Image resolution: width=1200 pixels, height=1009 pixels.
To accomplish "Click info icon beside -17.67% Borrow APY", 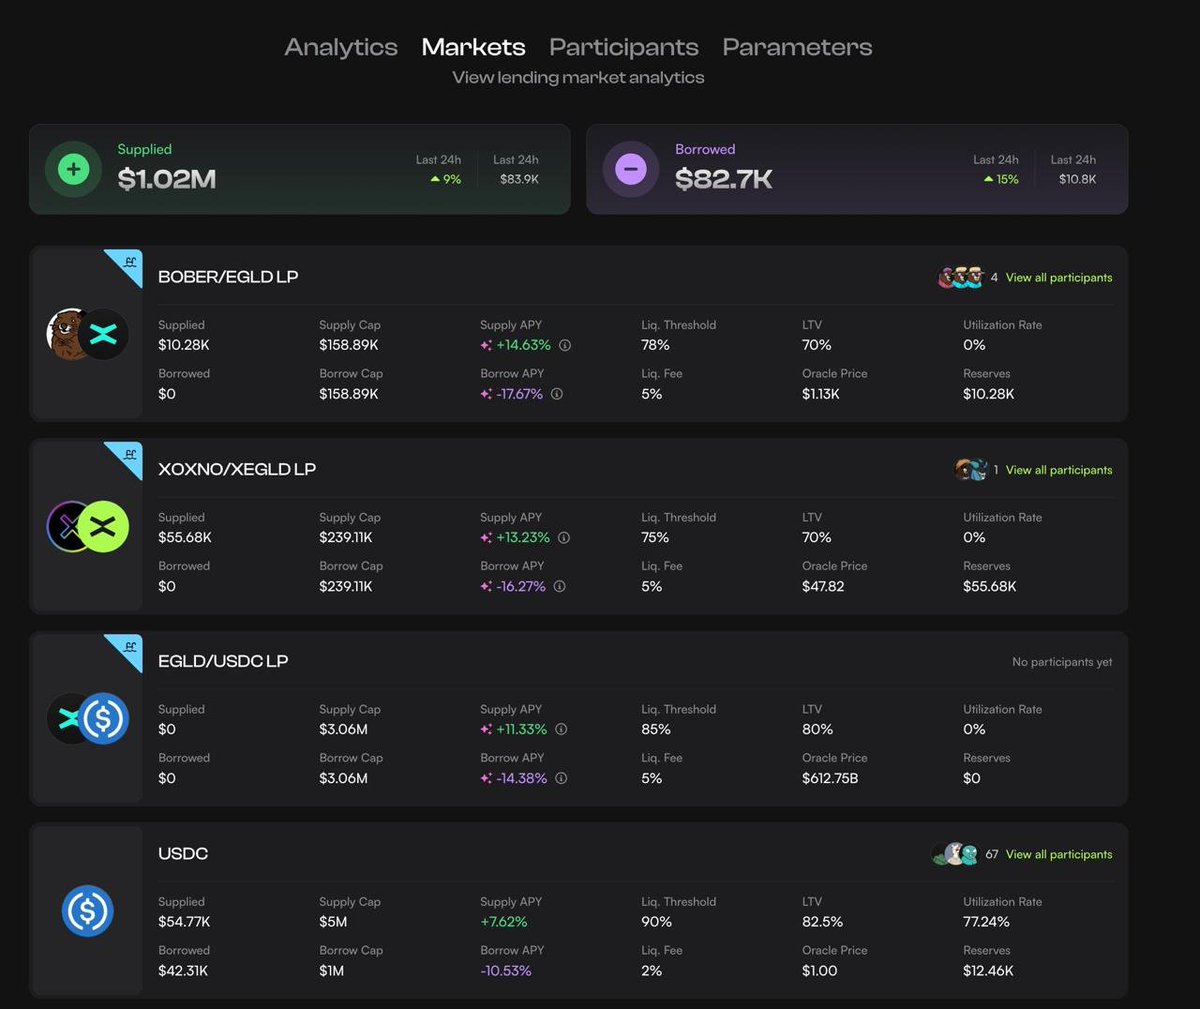I will [557, 394].
